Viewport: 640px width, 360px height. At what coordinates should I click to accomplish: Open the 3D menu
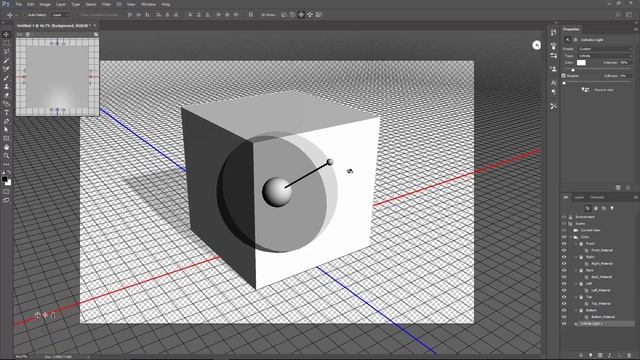119,4
